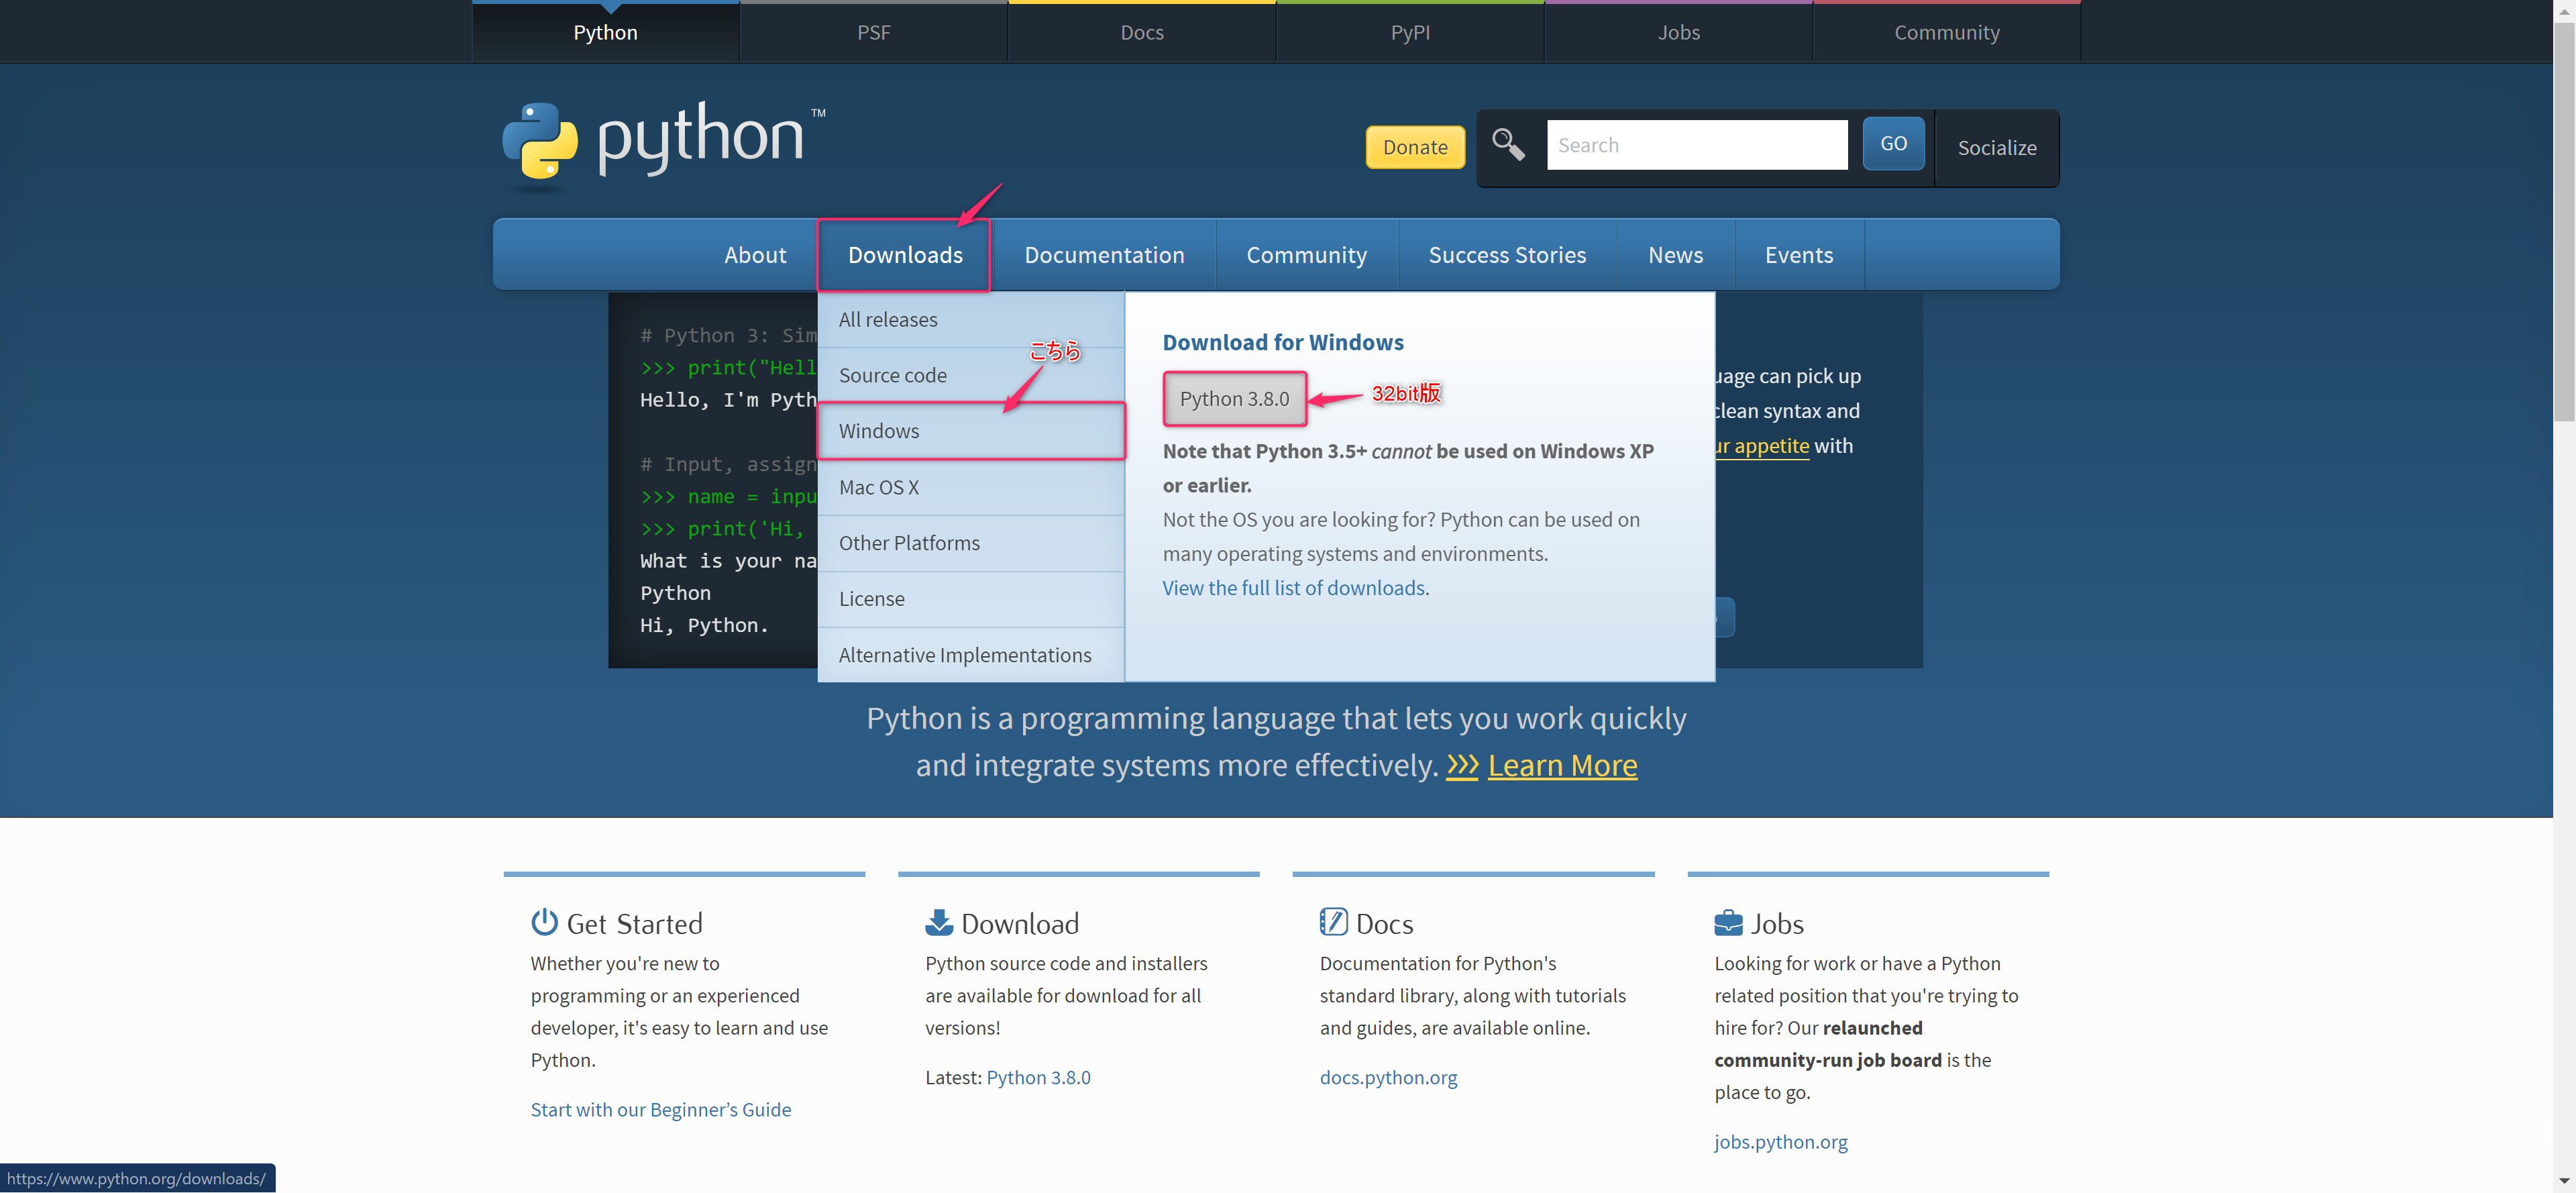Image resolution: width=2576 pixels, height=1193 pixels.
Task: Click "Start with our Beginner's Guide"
Action: 660,1108
